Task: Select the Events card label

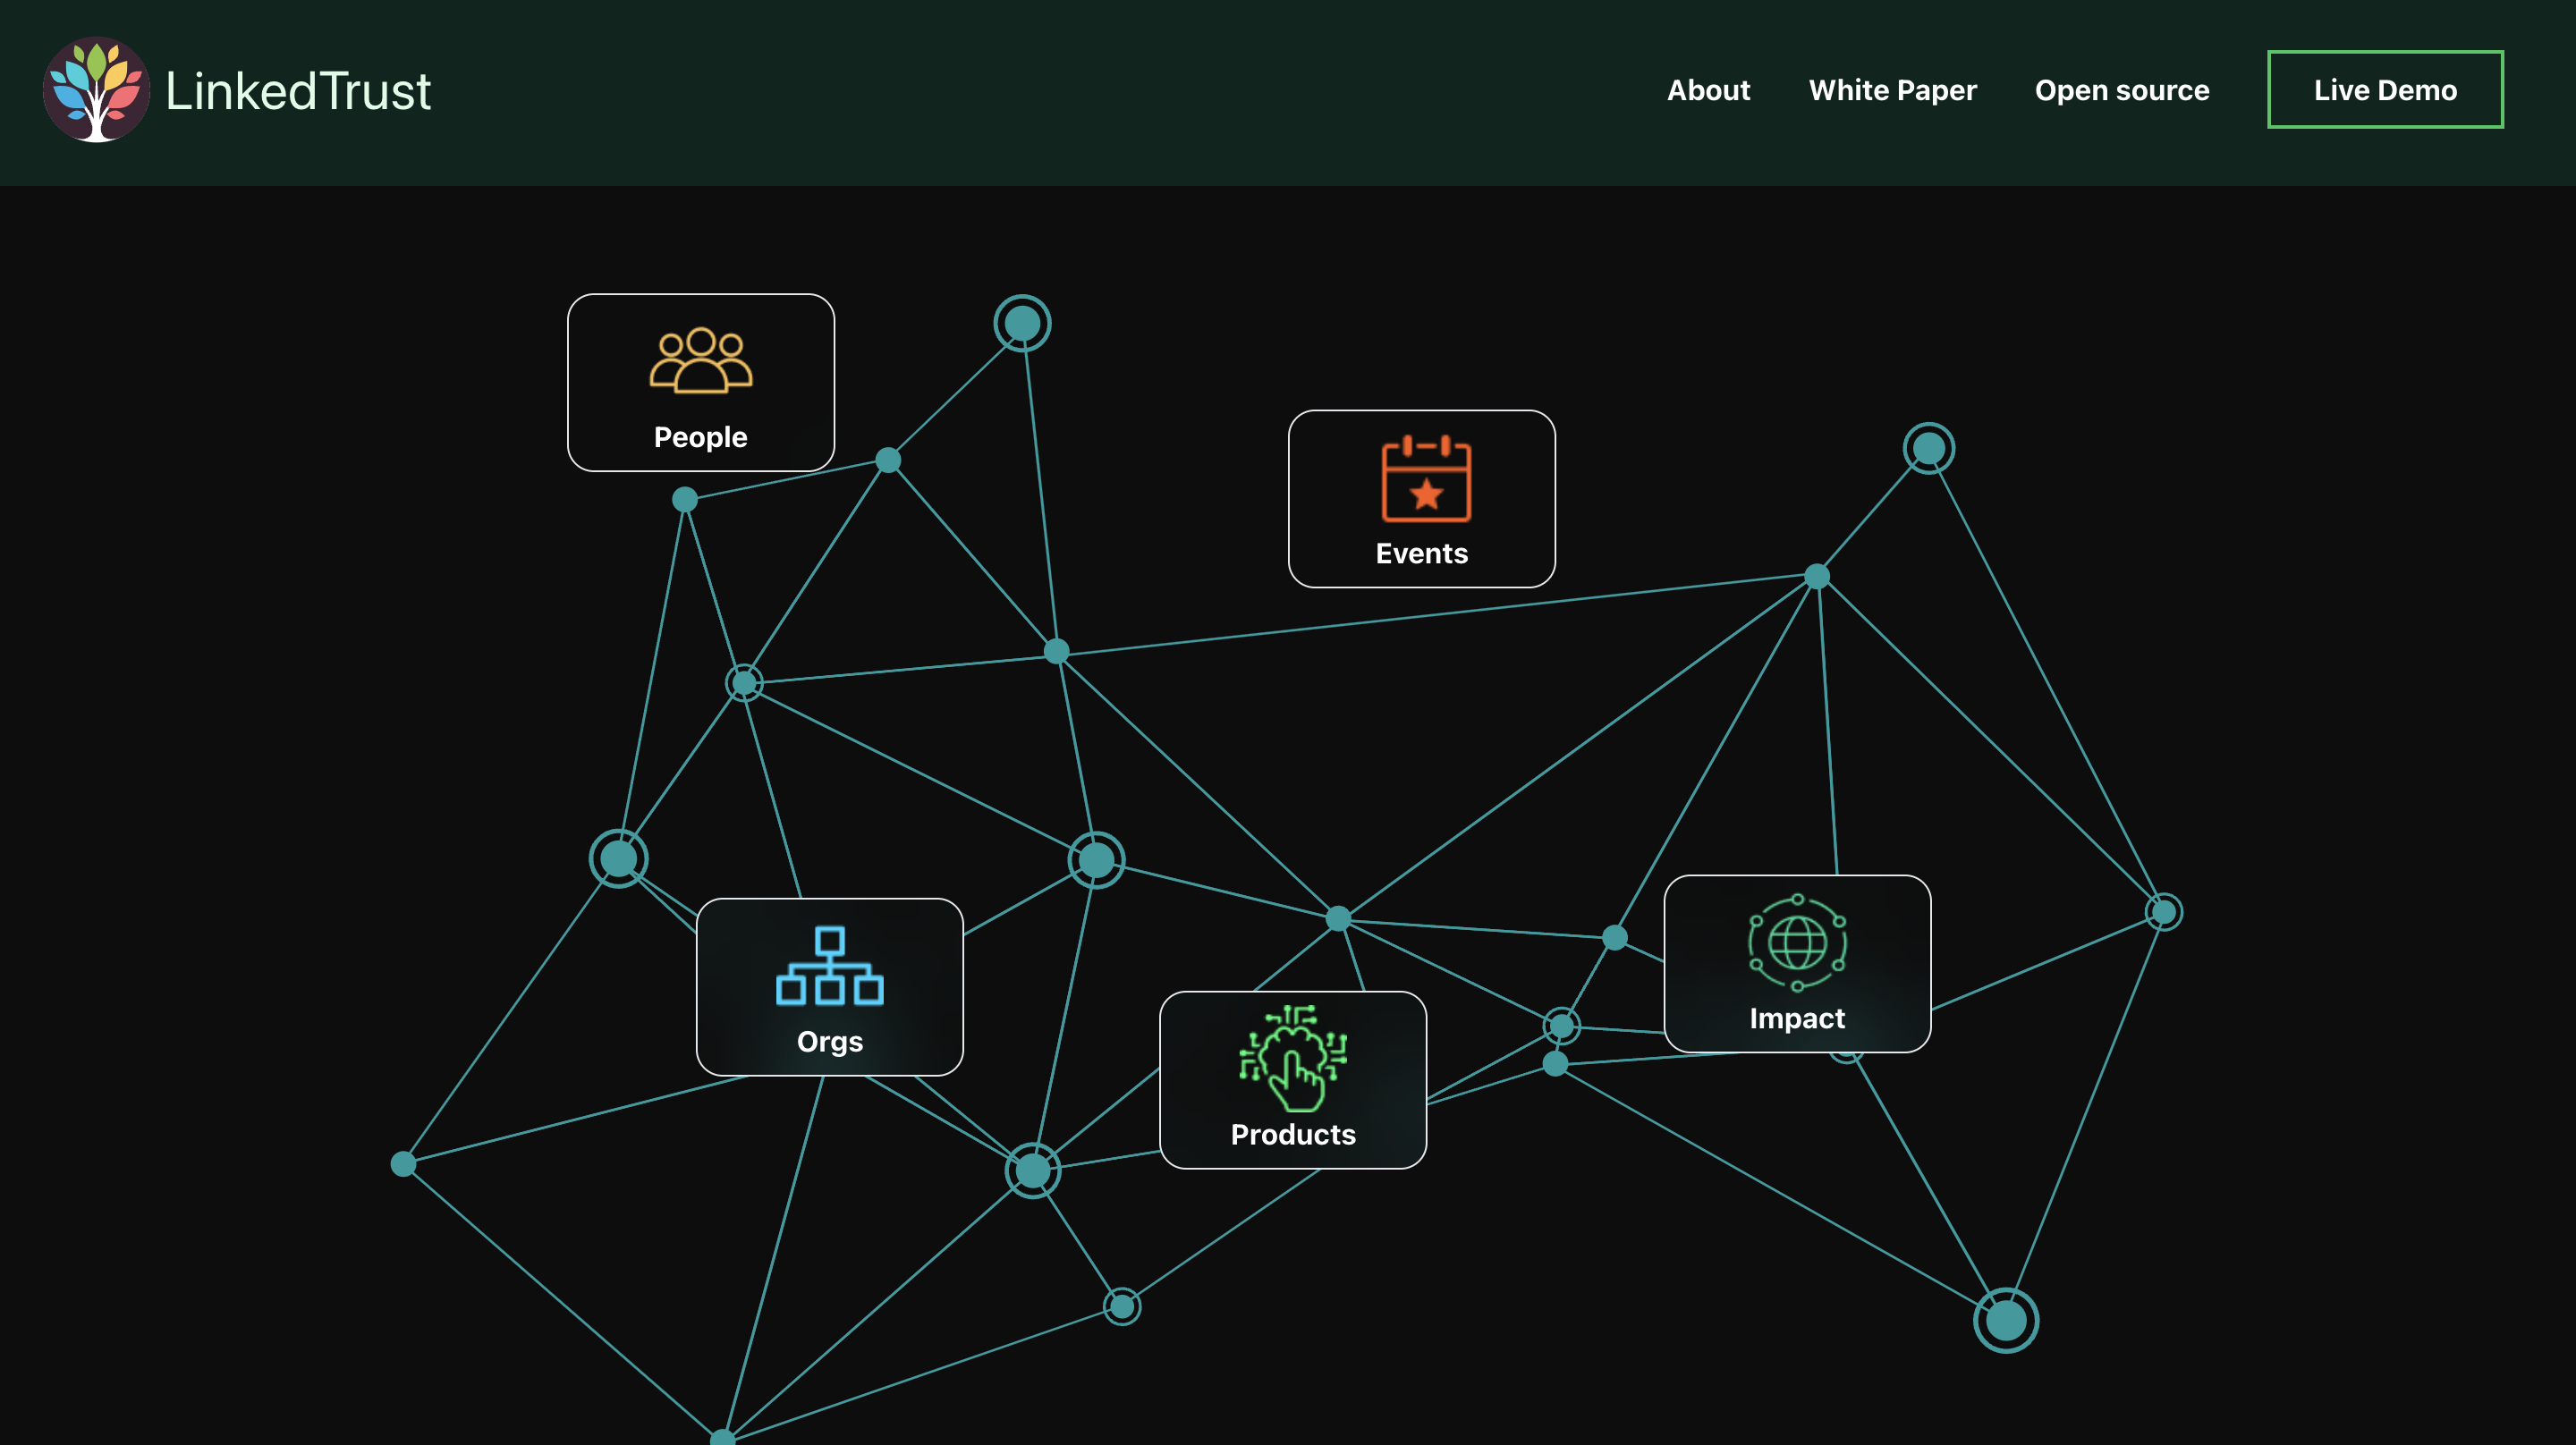Action: coord(1421,553)
